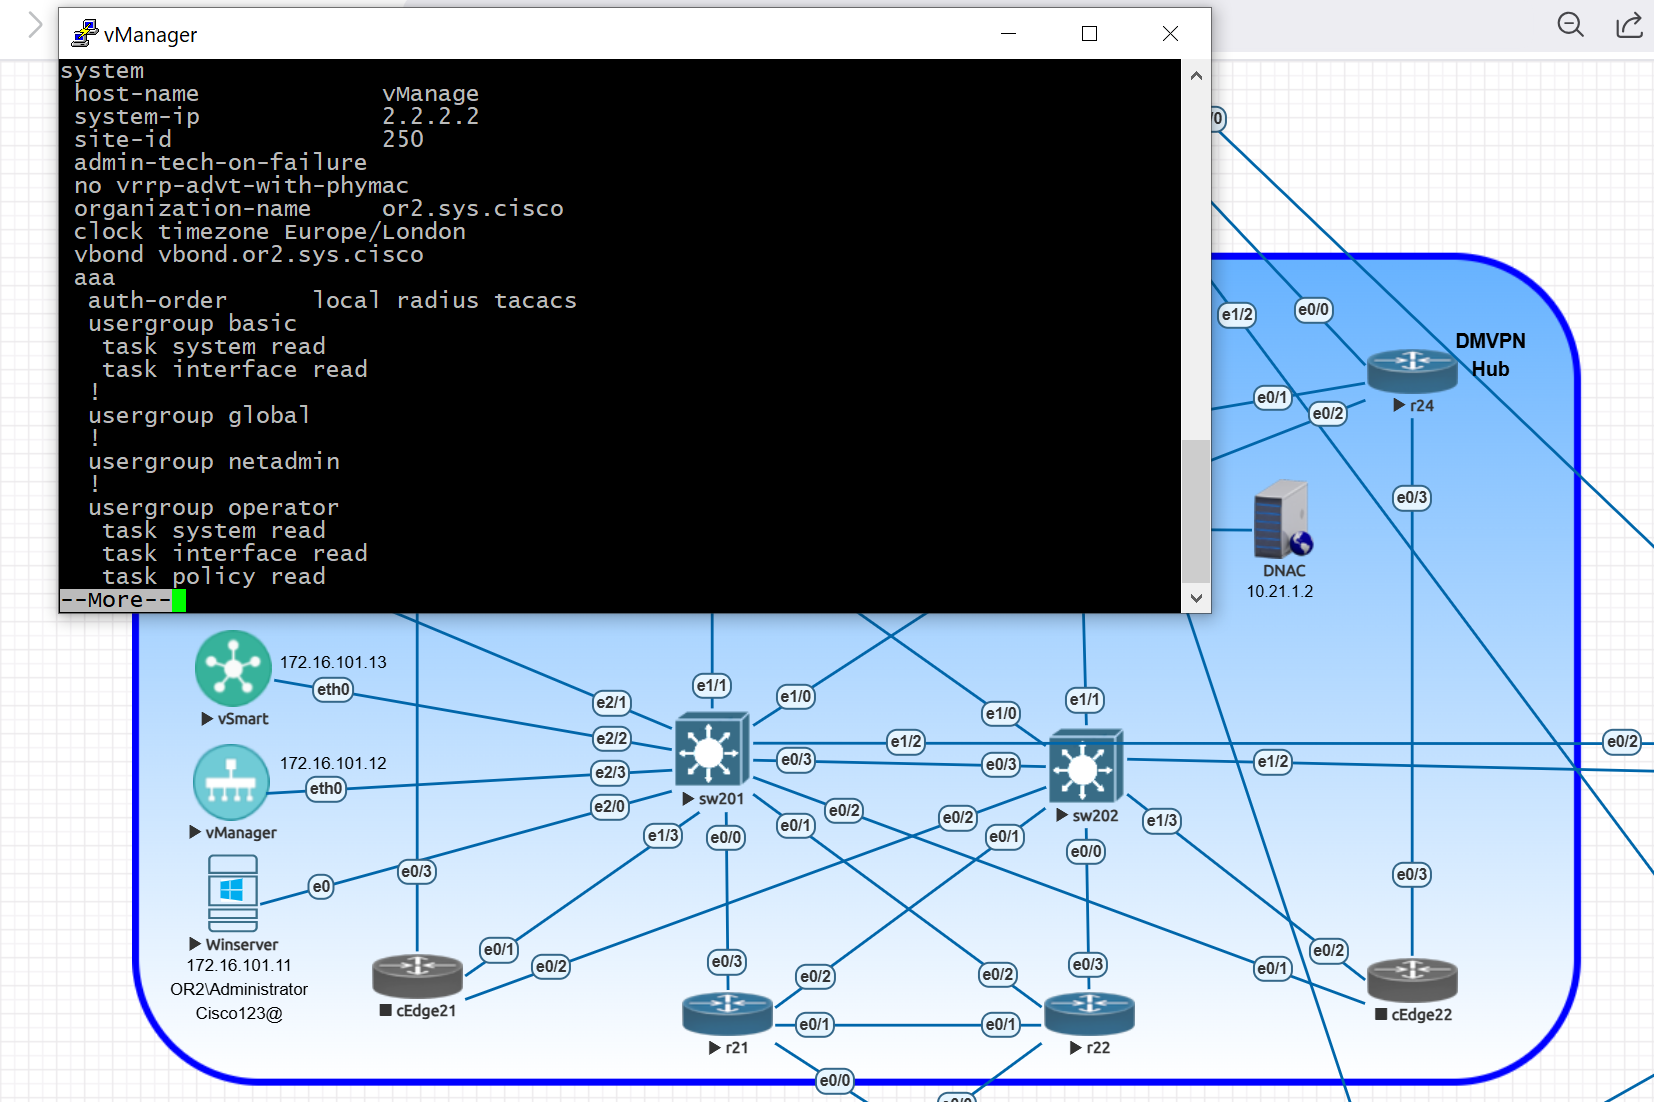Click the vSmart controller node icon

coord(233,668)
